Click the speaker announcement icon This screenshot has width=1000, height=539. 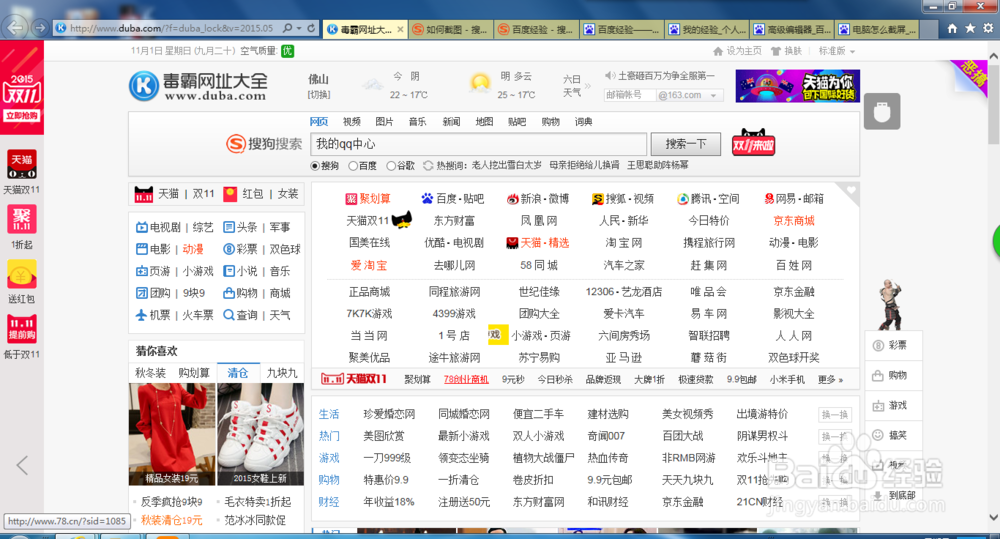(x=610, y=76)
